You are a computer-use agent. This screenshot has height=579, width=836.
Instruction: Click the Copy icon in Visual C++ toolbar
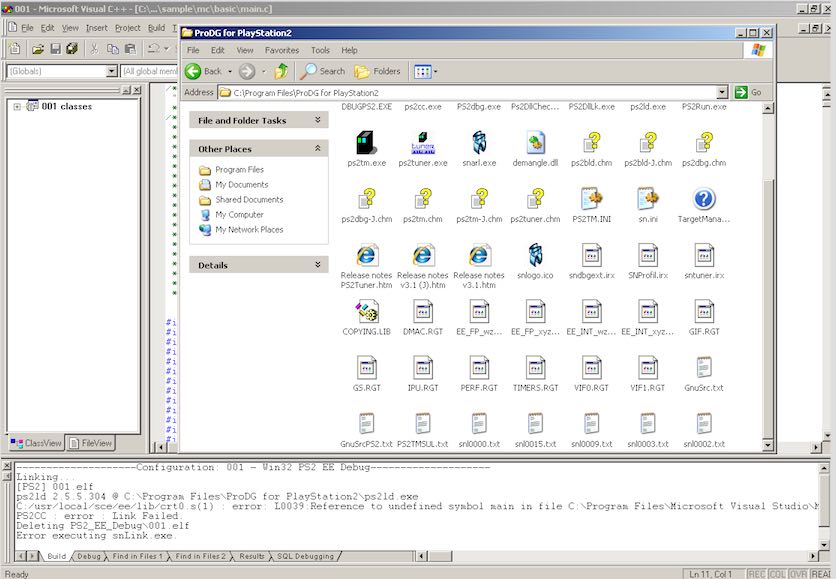point(112,49)
